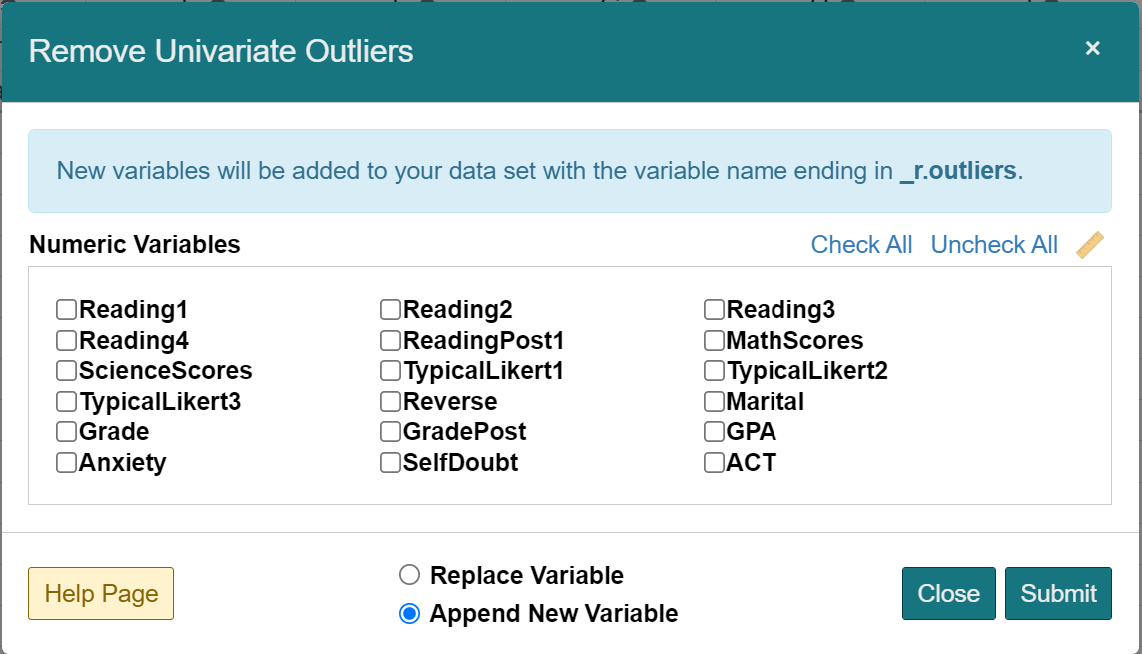Check the TypicalLikert2 variable
Screen dimensions: 1142x654
click(x=713, y=370)
